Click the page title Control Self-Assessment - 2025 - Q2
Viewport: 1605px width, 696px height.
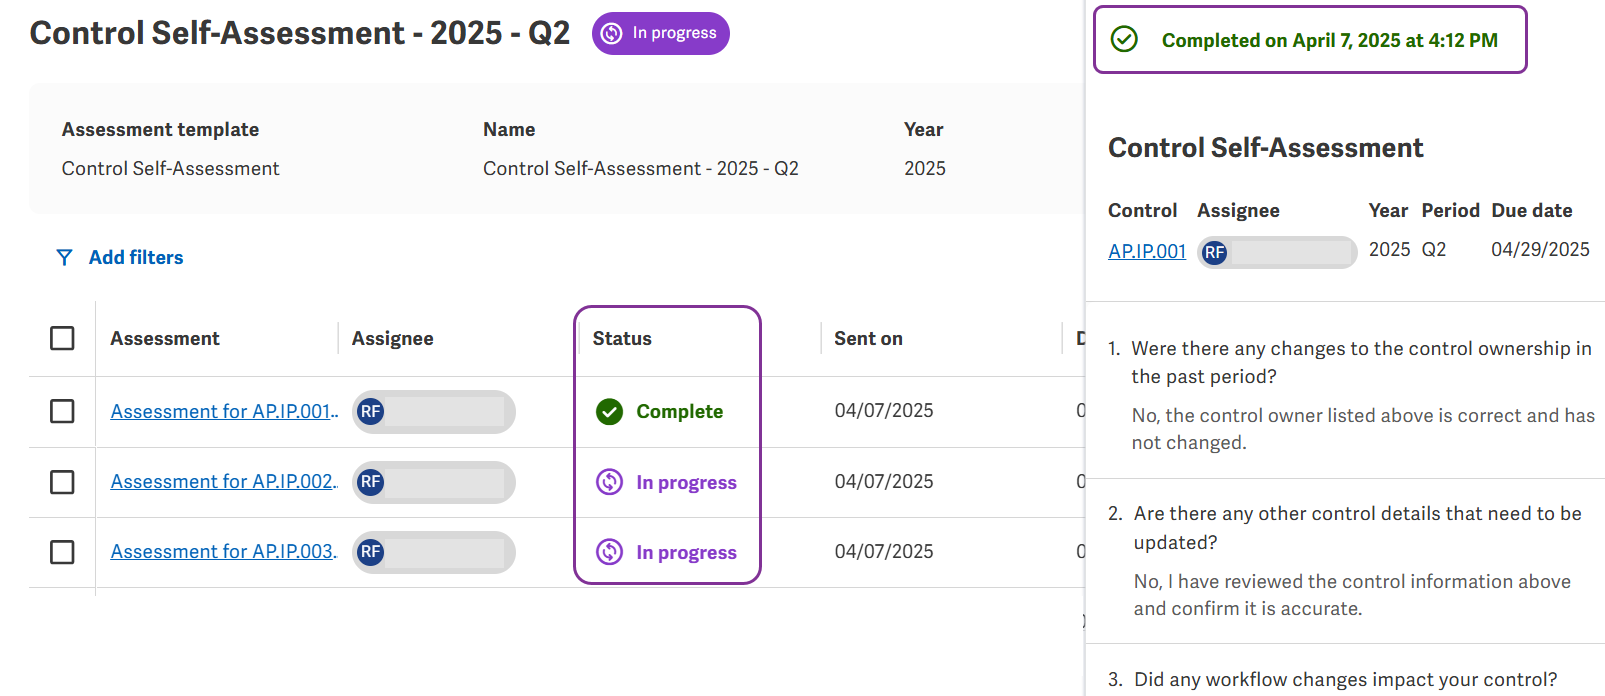pos(300,33)
